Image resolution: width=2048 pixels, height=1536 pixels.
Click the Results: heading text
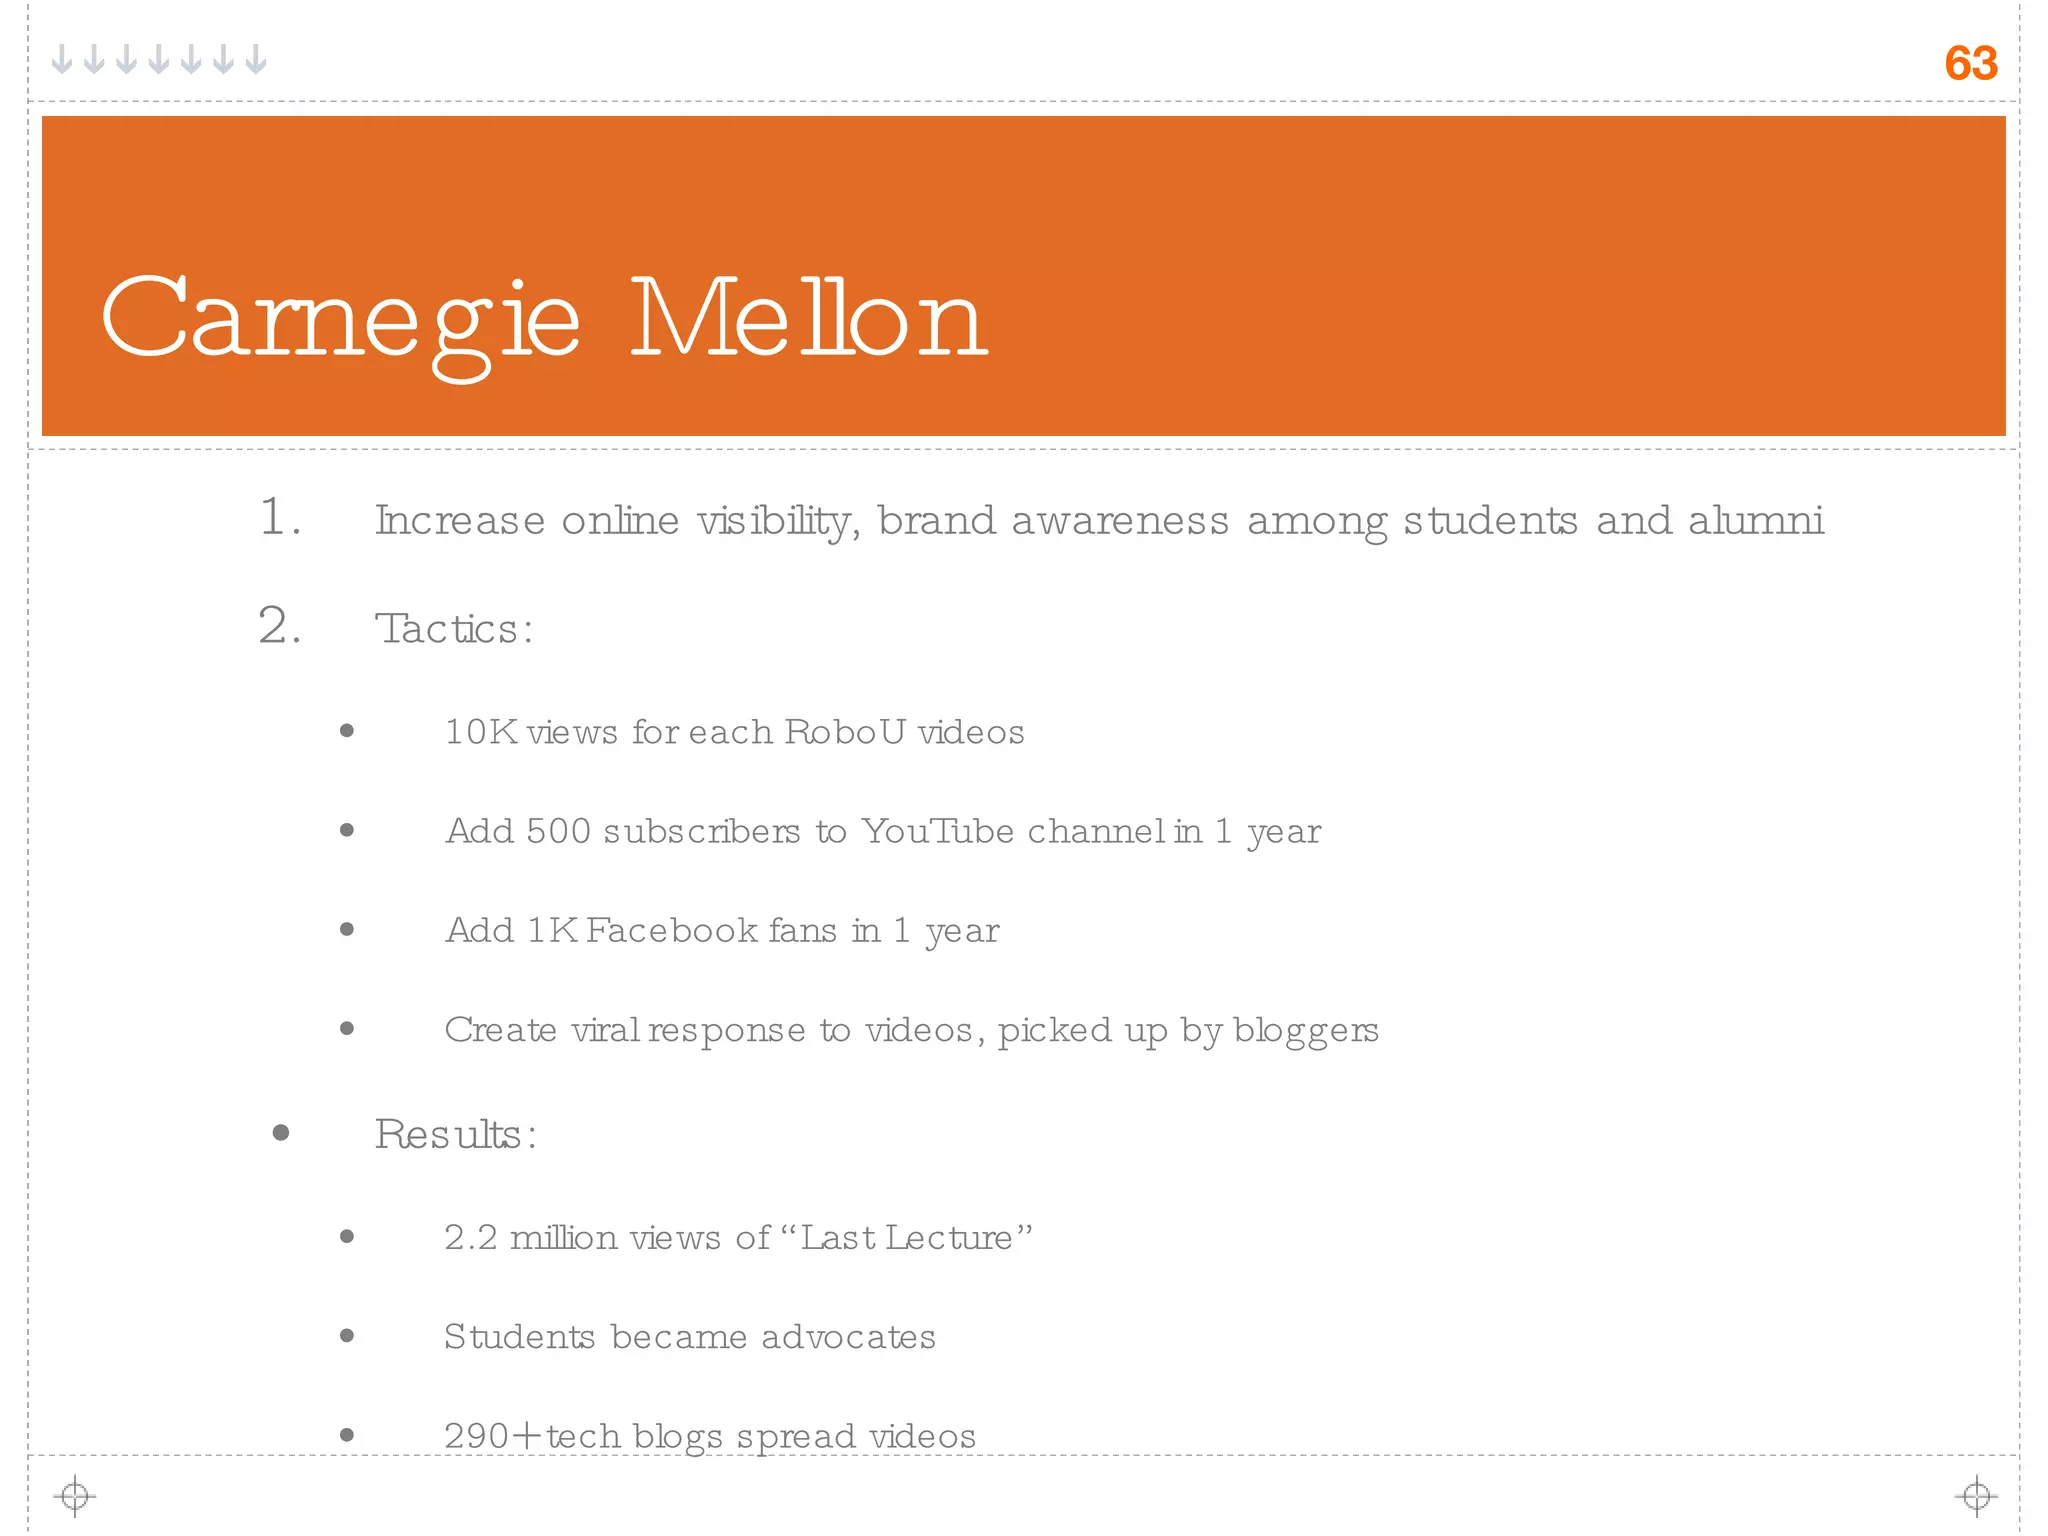tap(455, 1134)
